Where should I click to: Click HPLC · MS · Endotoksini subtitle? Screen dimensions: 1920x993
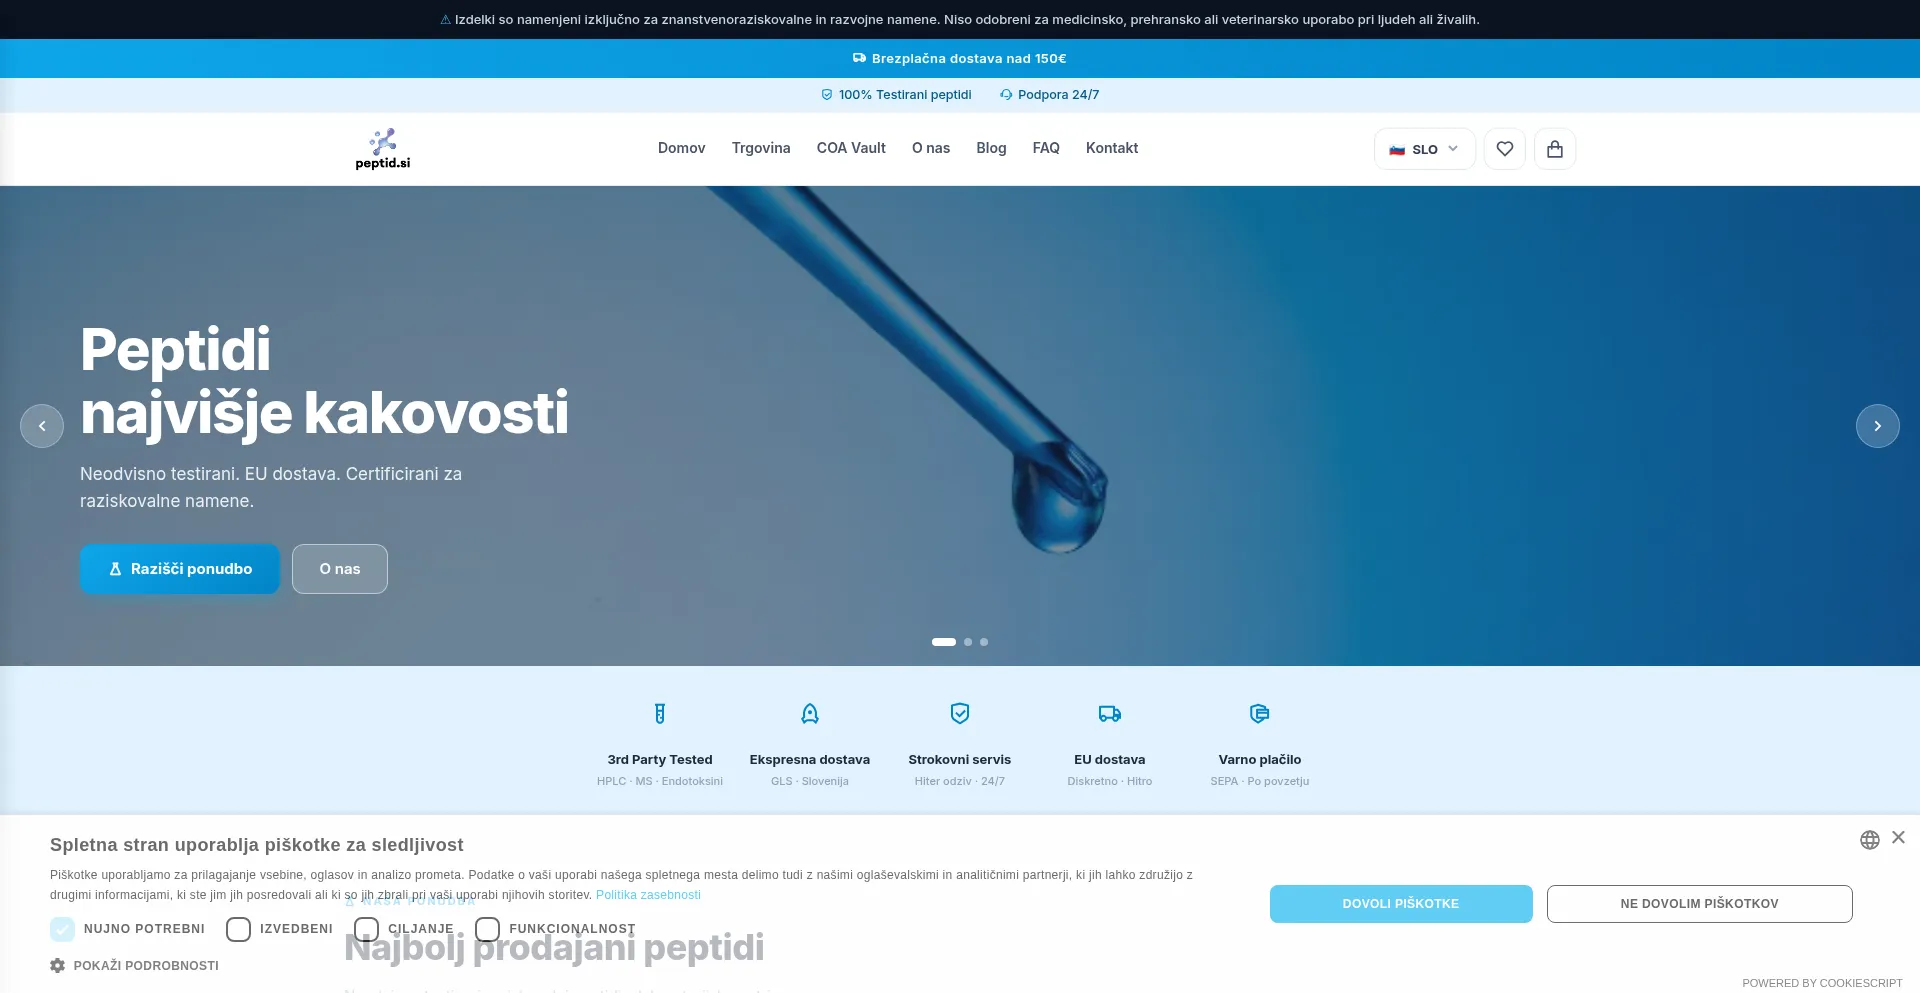pos(660,781)
